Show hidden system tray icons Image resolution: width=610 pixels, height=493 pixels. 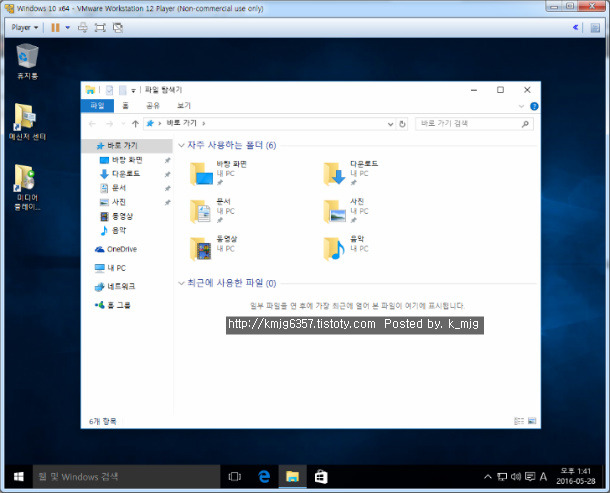(x=487, y=477)
